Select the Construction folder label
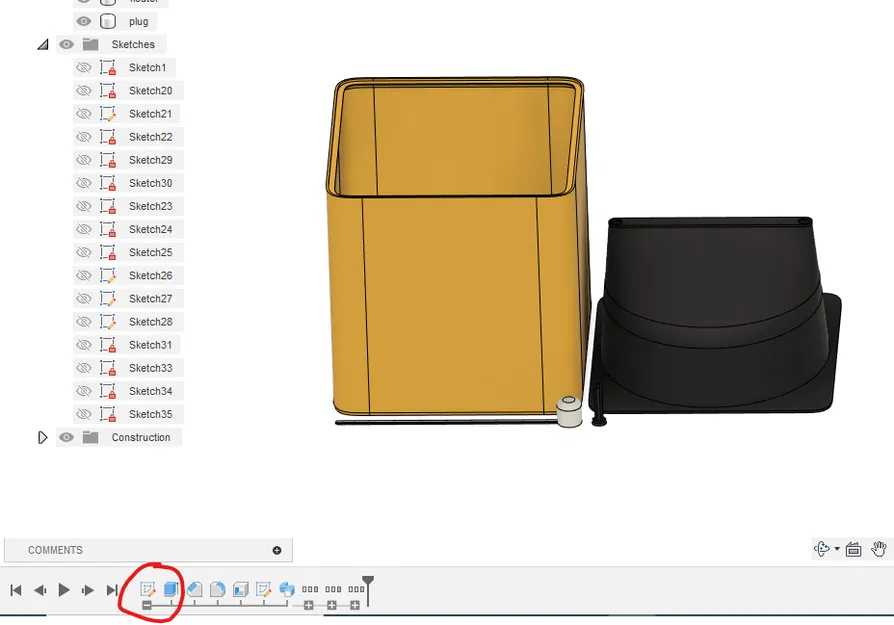Screen dimensions: 894x625 click(x=141, y=437)
